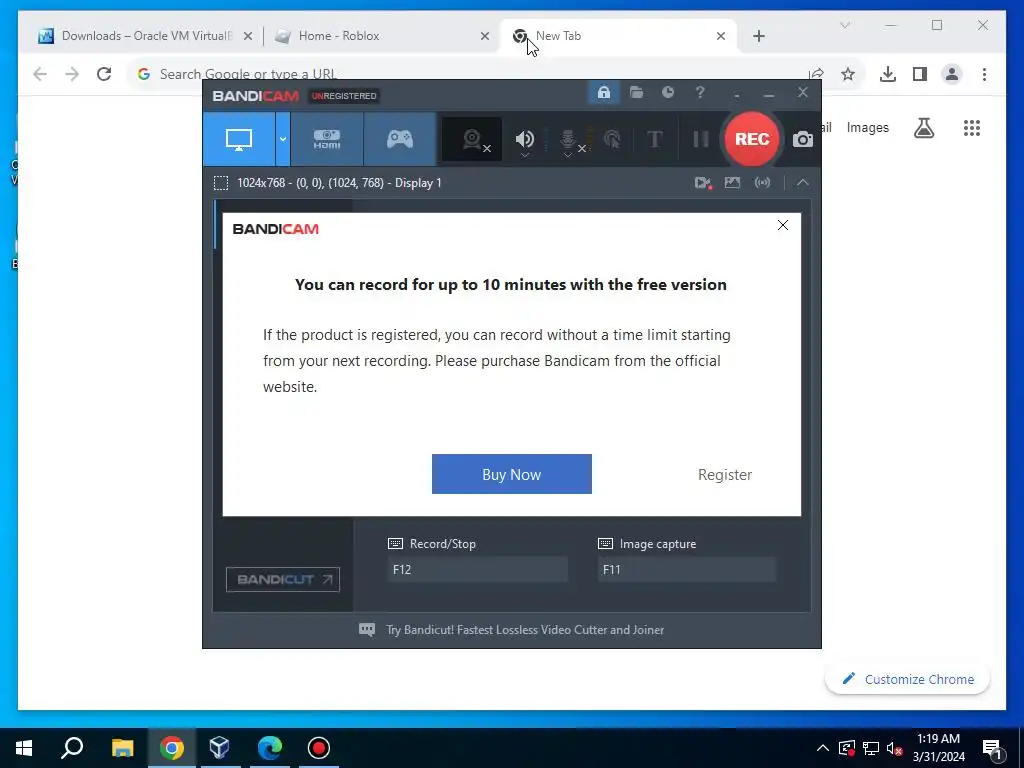Open VirtualBox from the taskbar
Viewport: 1024px width, 768px height.
pos(219,748)
